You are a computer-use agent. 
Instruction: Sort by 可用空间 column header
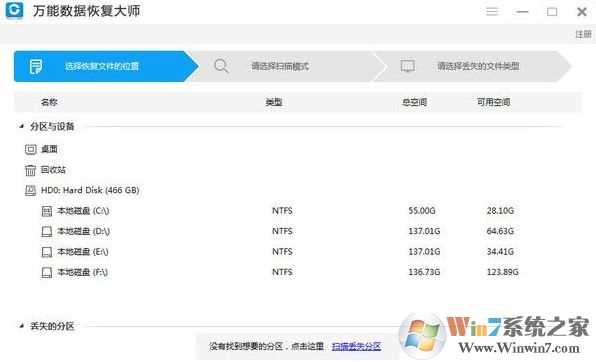[x=493, y=102]
